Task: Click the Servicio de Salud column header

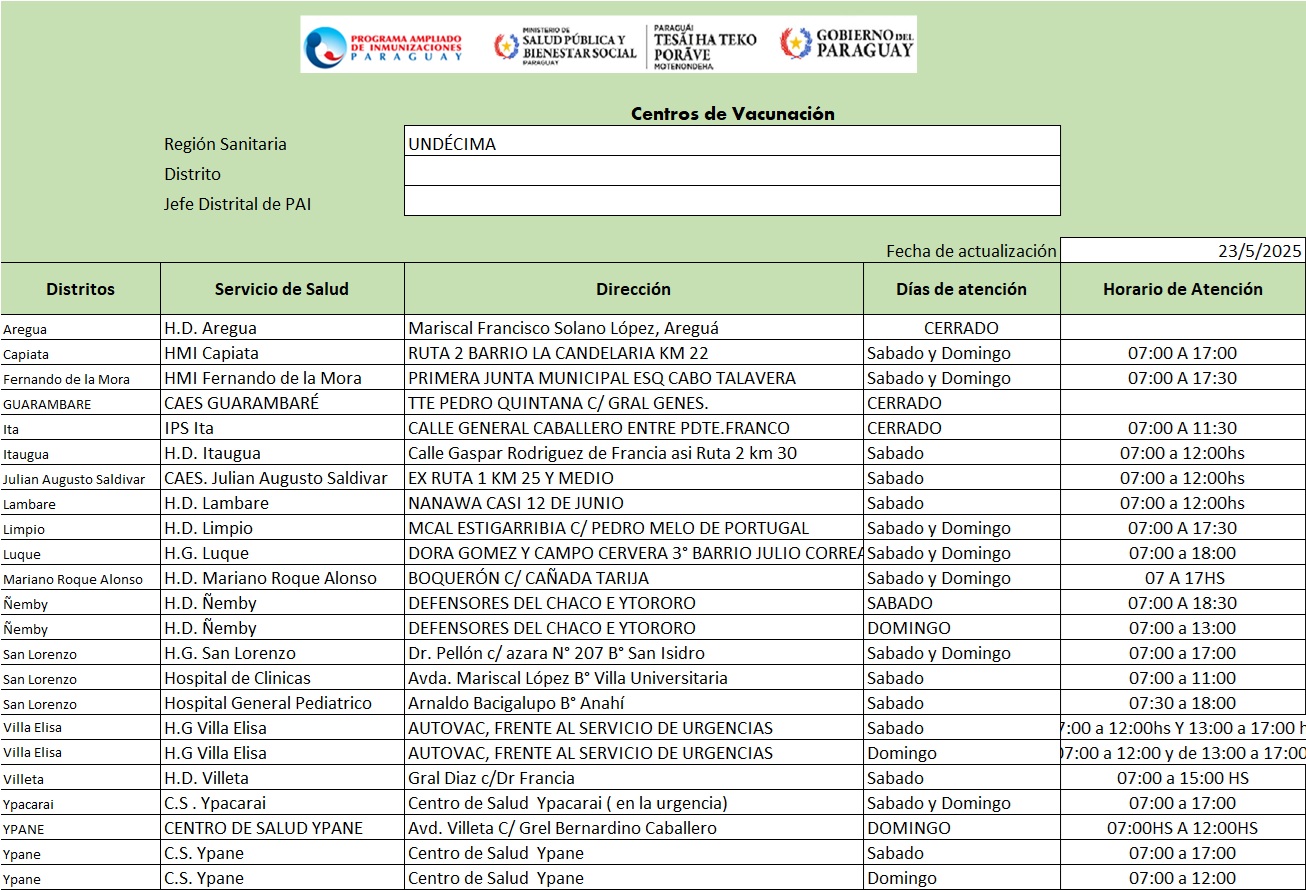Action: coord(282,289)
